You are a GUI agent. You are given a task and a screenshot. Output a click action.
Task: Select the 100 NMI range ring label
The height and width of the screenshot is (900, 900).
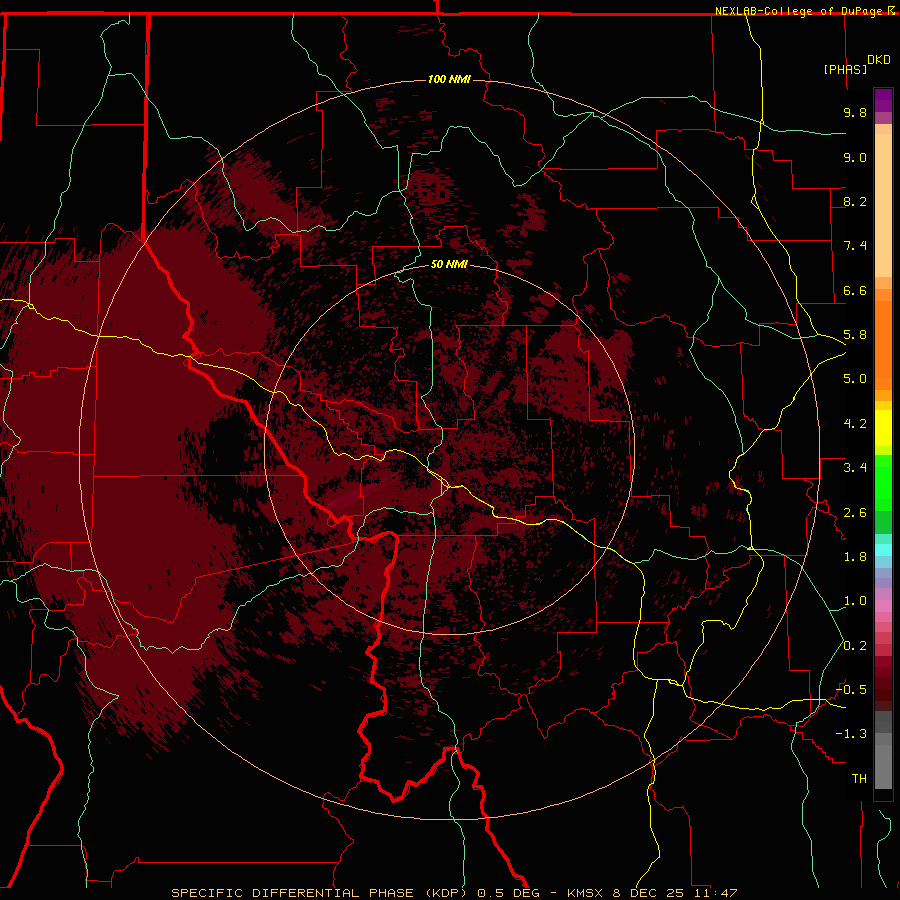pyautogui.click(x=449, y=79)
